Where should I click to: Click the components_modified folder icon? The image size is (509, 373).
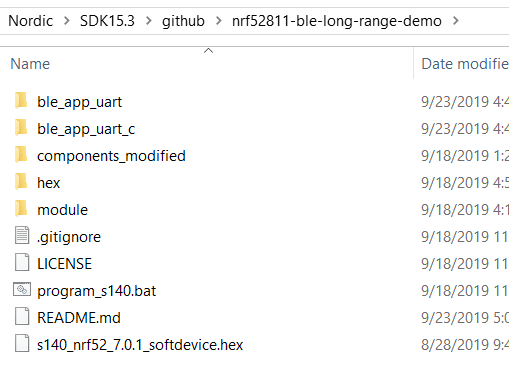(x=21, y=155)
